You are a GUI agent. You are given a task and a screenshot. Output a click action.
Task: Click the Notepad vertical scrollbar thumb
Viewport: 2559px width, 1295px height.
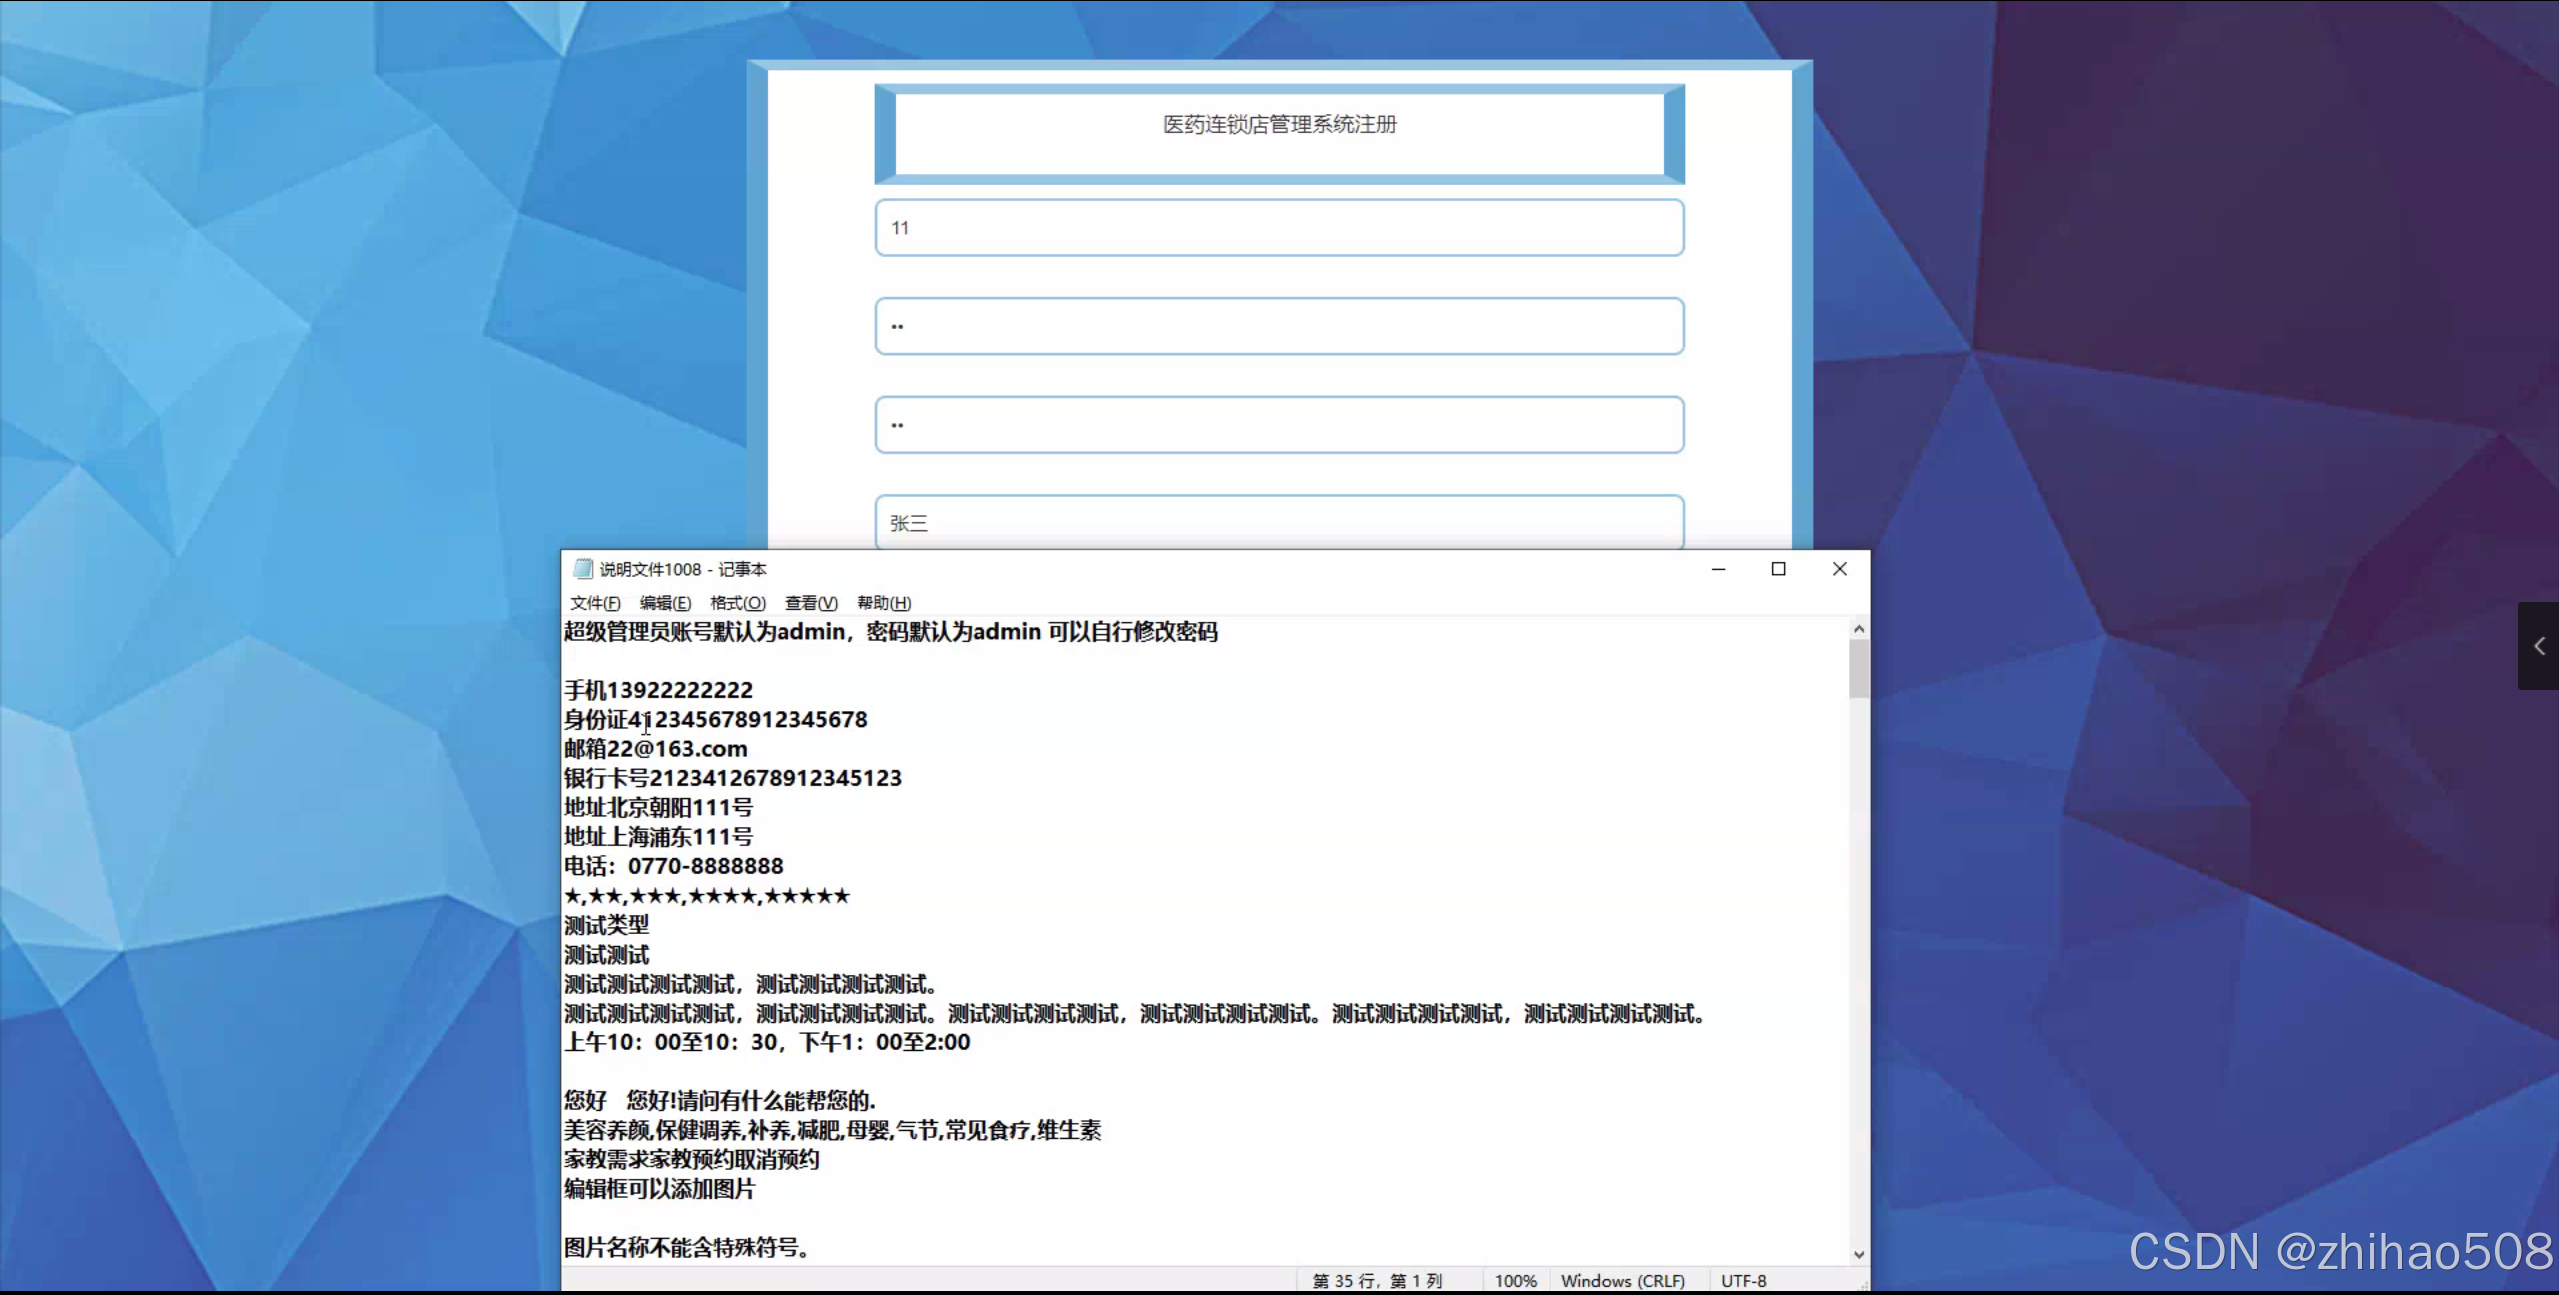click(1858, 668)
